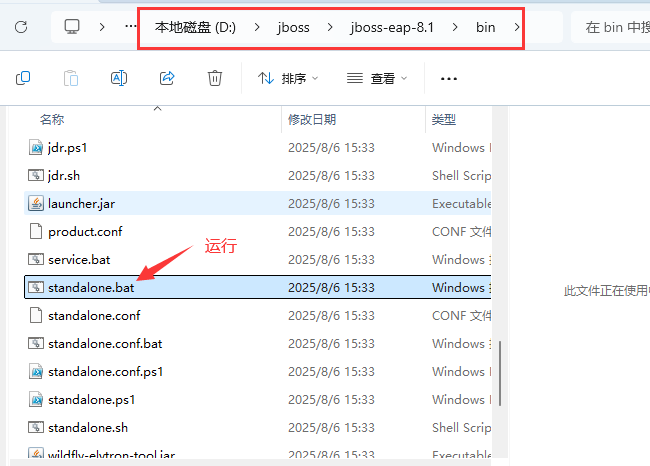Select the standalone.ps1 file name
The image size is (650, 466).
tap(91, 399)
